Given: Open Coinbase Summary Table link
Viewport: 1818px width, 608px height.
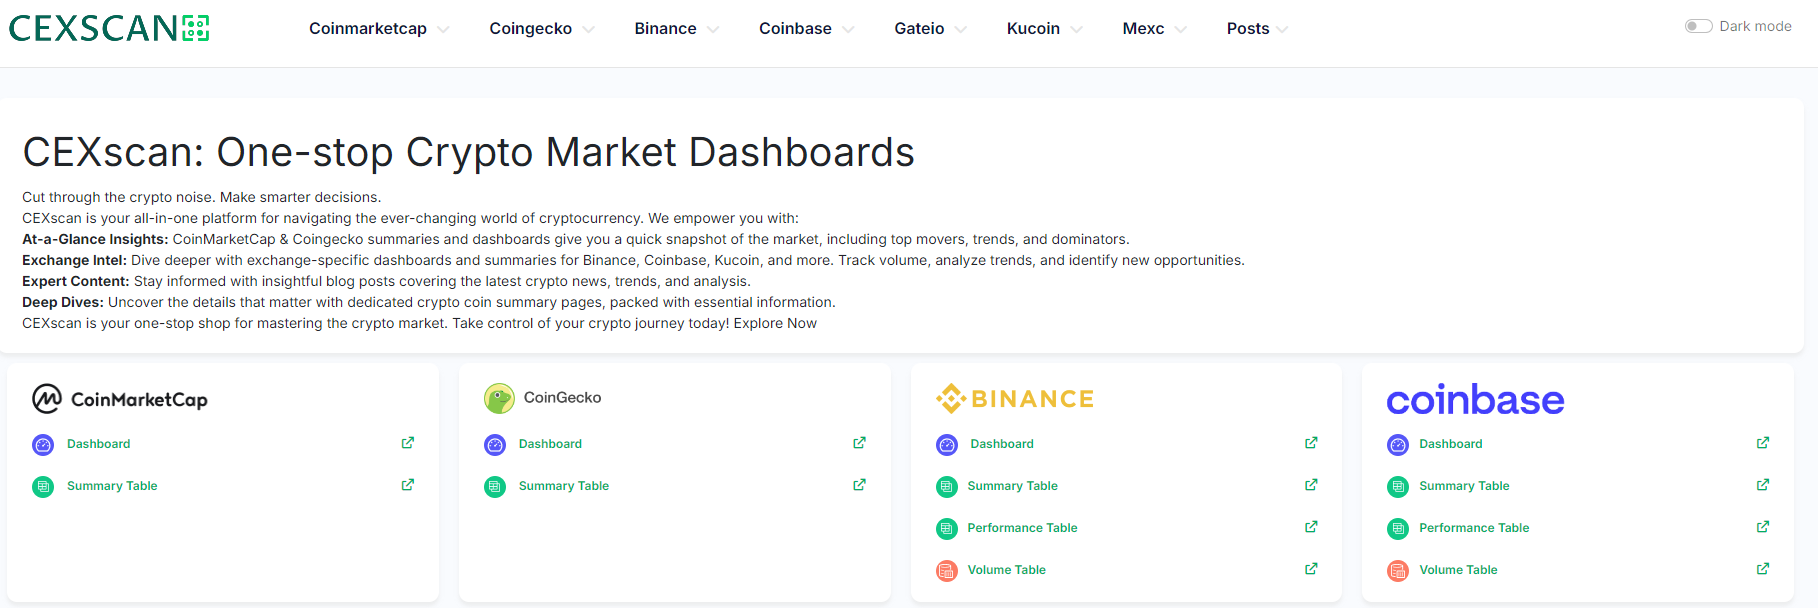Looking at the screenshot, I should (x=1464, y=486).
